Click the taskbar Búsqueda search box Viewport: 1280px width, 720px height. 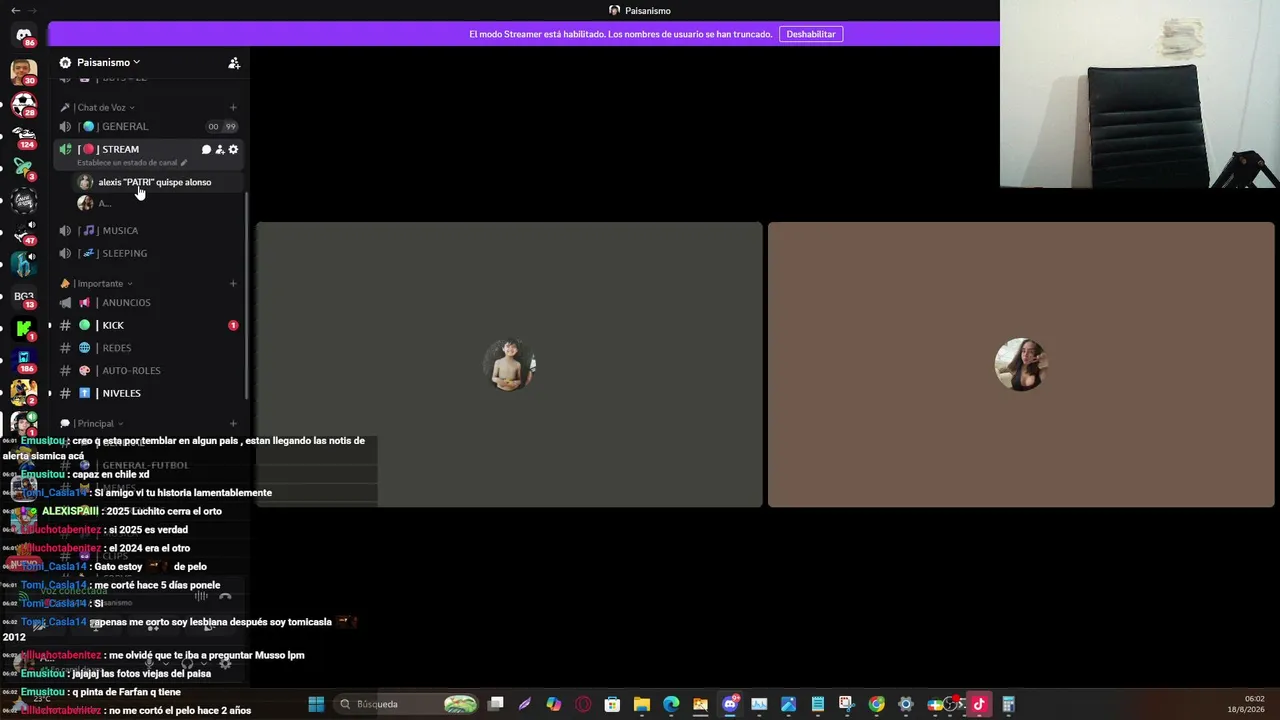408,704
